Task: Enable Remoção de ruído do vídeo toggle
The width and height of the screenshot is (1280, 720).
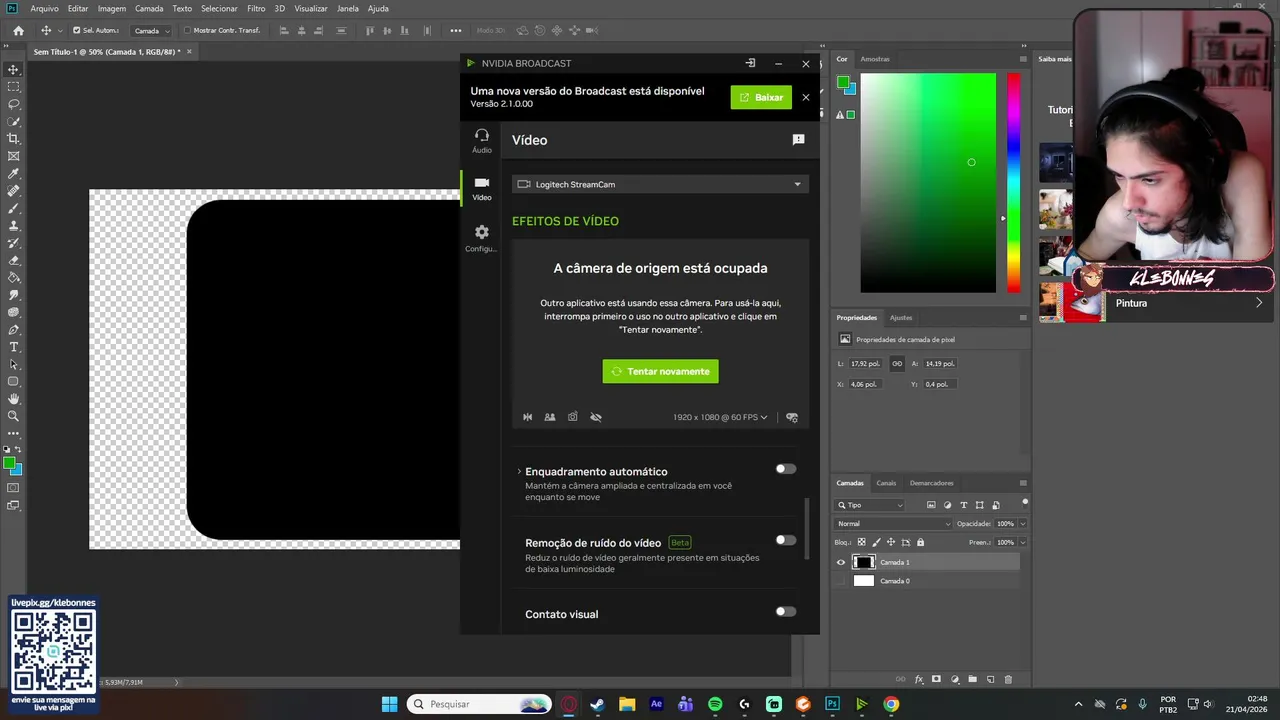Action: coord(786,540)
